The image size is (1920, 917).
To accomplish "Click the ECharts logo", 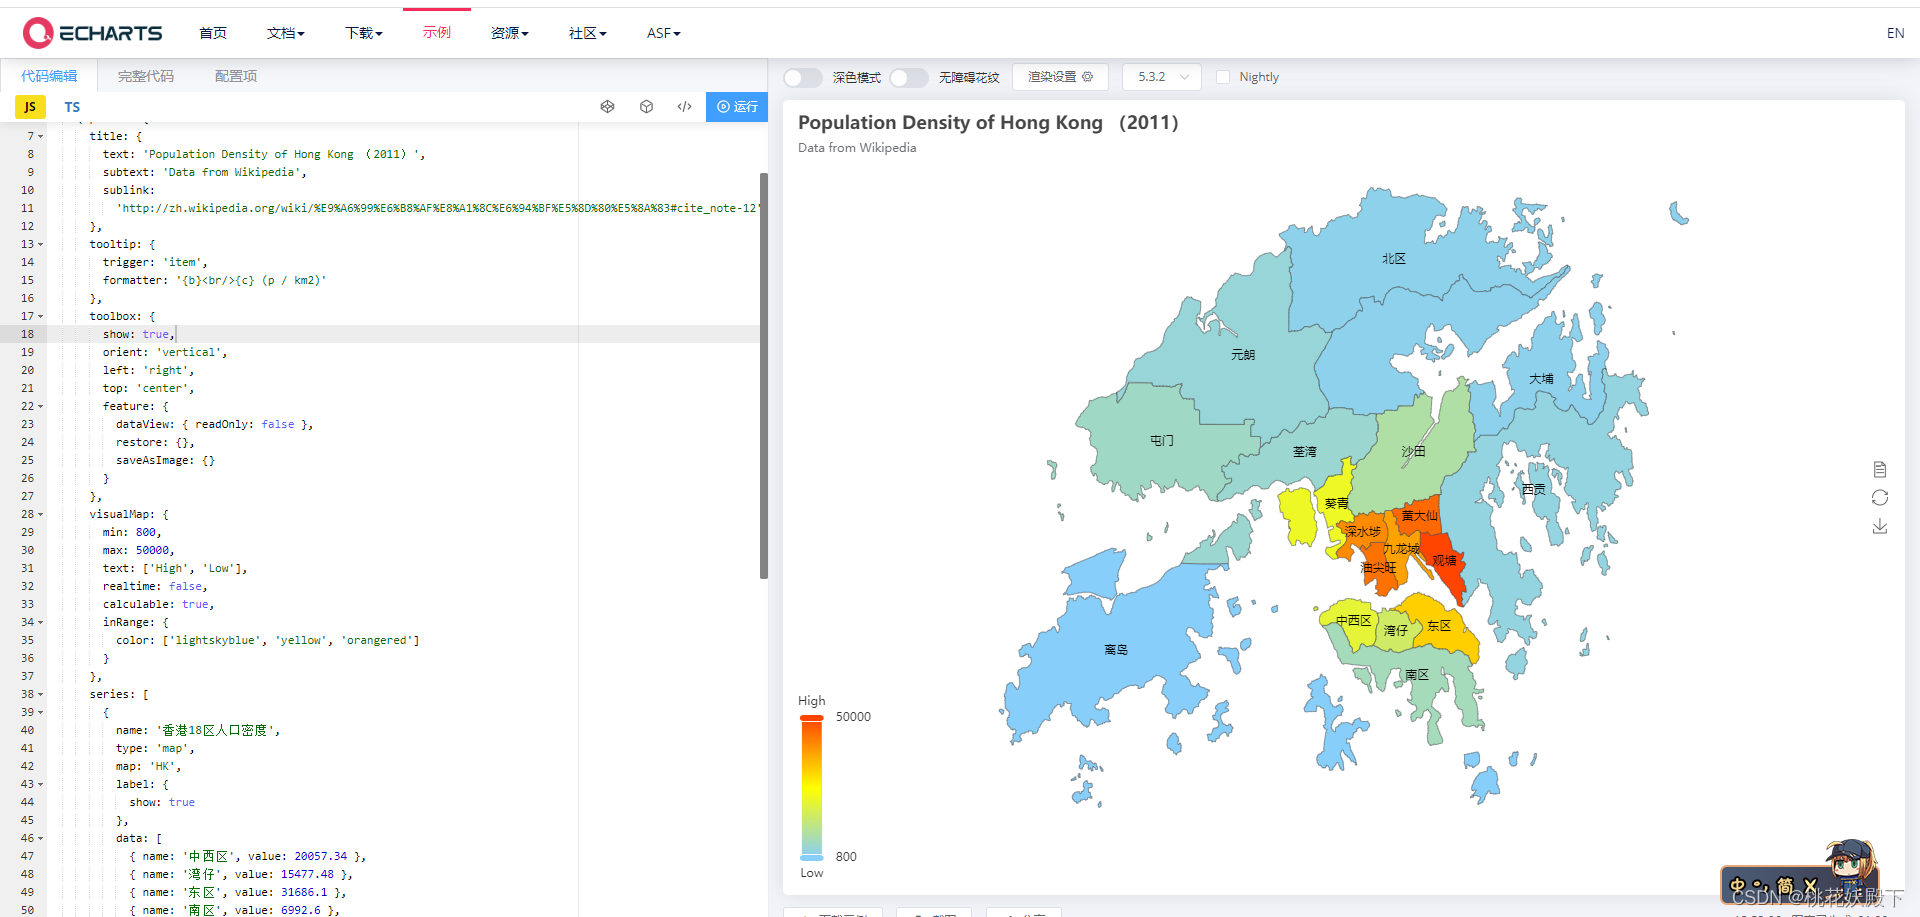I will tap(92, 32).
